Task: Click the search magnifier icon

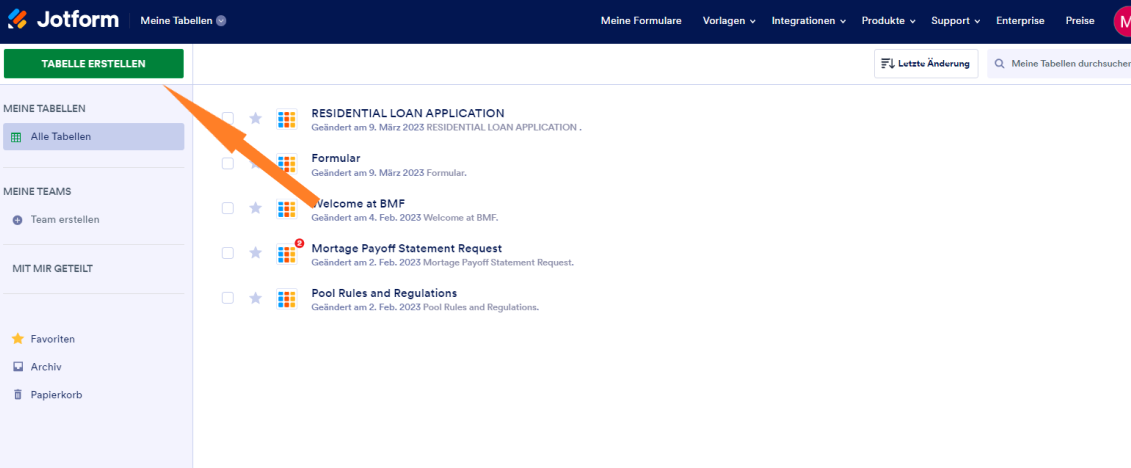Action: pos(1000,63)
